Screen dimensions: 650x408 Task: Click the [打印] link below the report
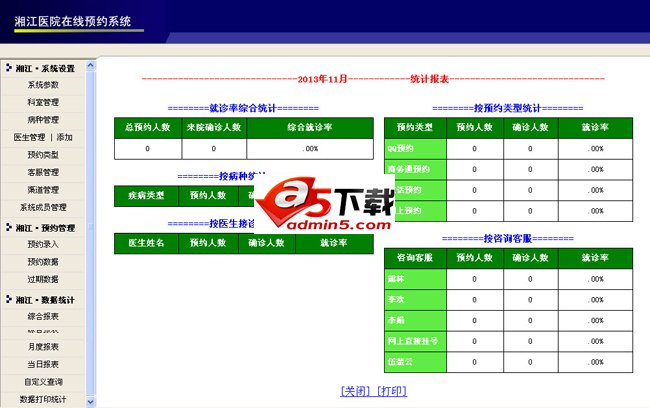392,391
